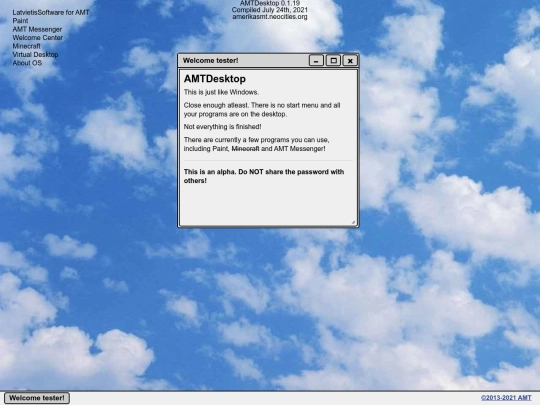
Task: Click the Welcome tester title bar
Action: pyautogui.click(x=243, y=61)
